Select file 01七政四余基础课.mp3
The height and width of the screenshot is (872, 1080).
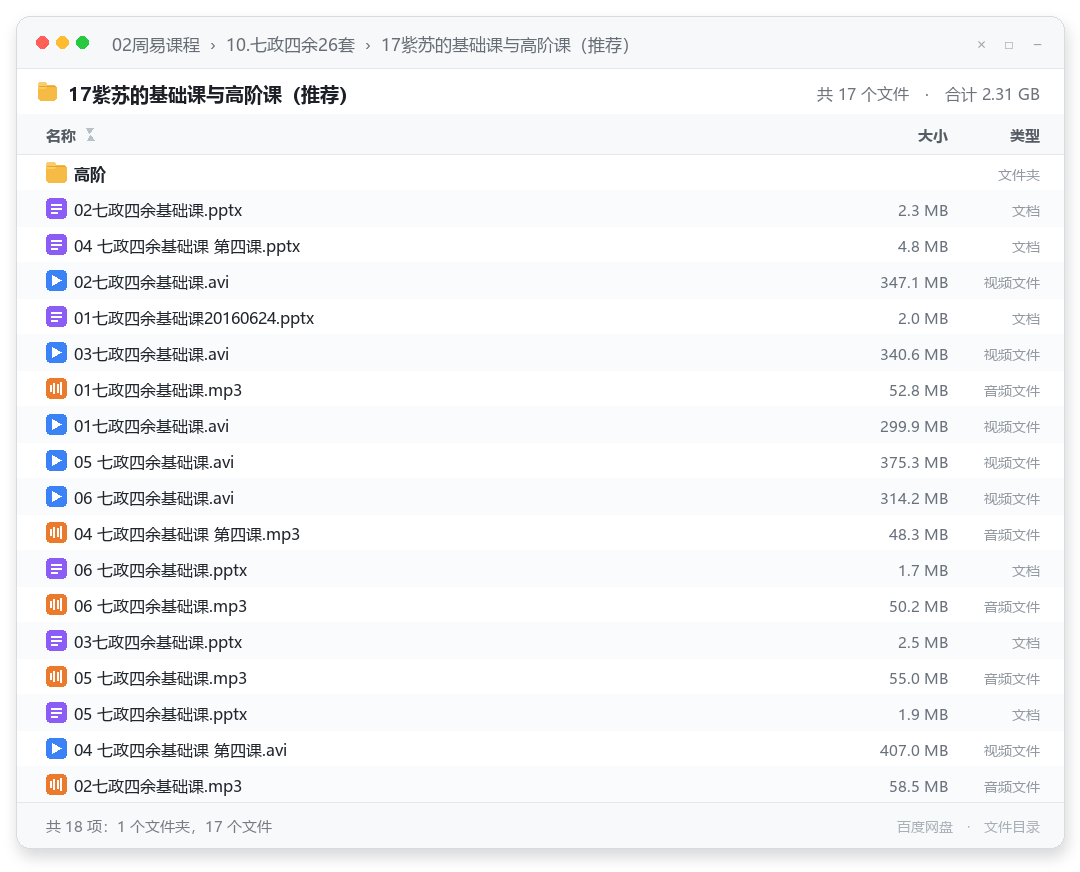[158, 391]
